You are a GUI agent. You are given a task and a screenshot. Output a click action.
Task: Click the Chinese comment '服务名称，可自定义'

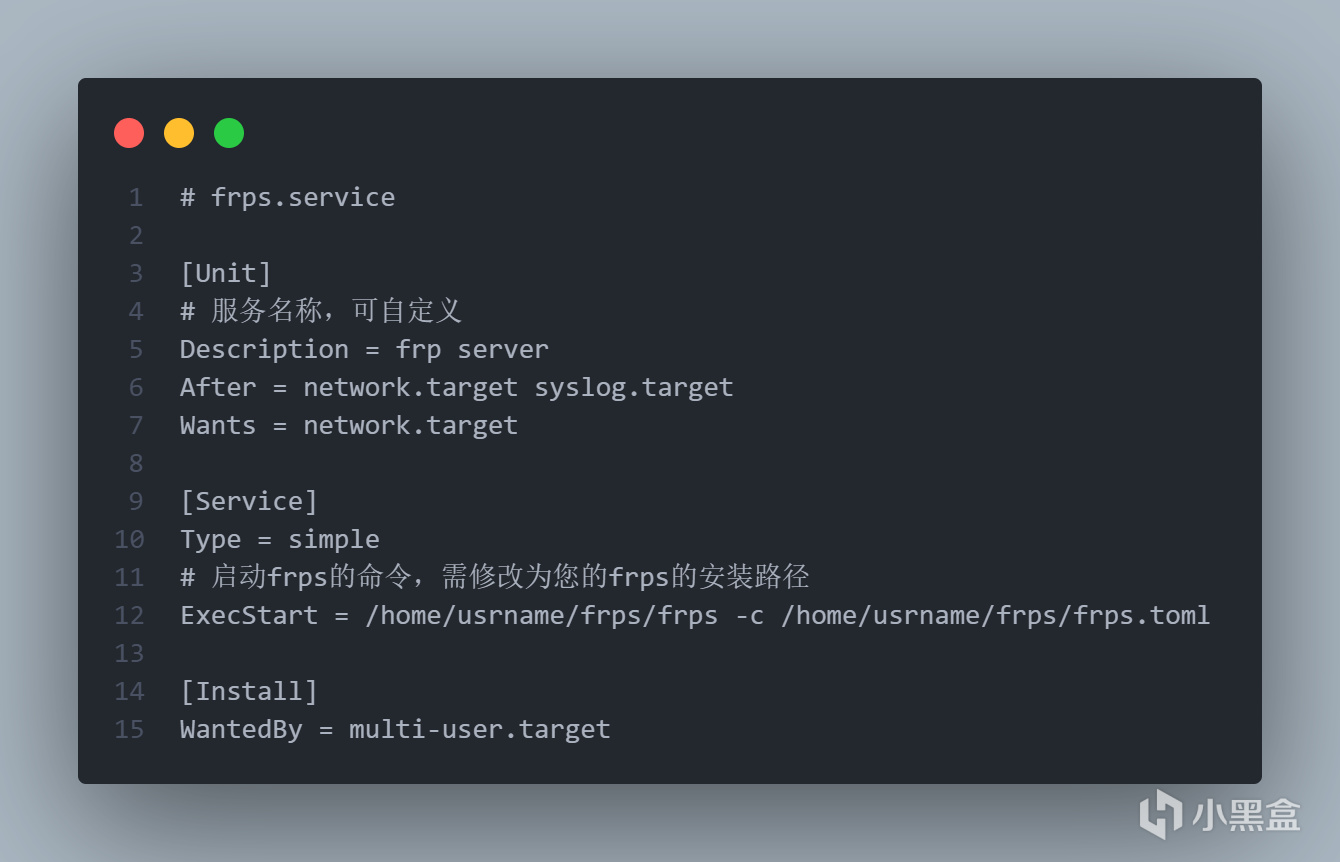tap(336, 311)
